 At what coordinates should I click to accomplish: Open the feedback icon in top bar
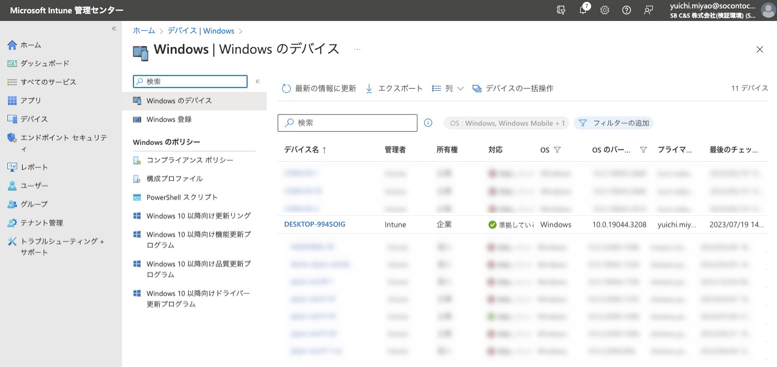[x=648, y=10]
